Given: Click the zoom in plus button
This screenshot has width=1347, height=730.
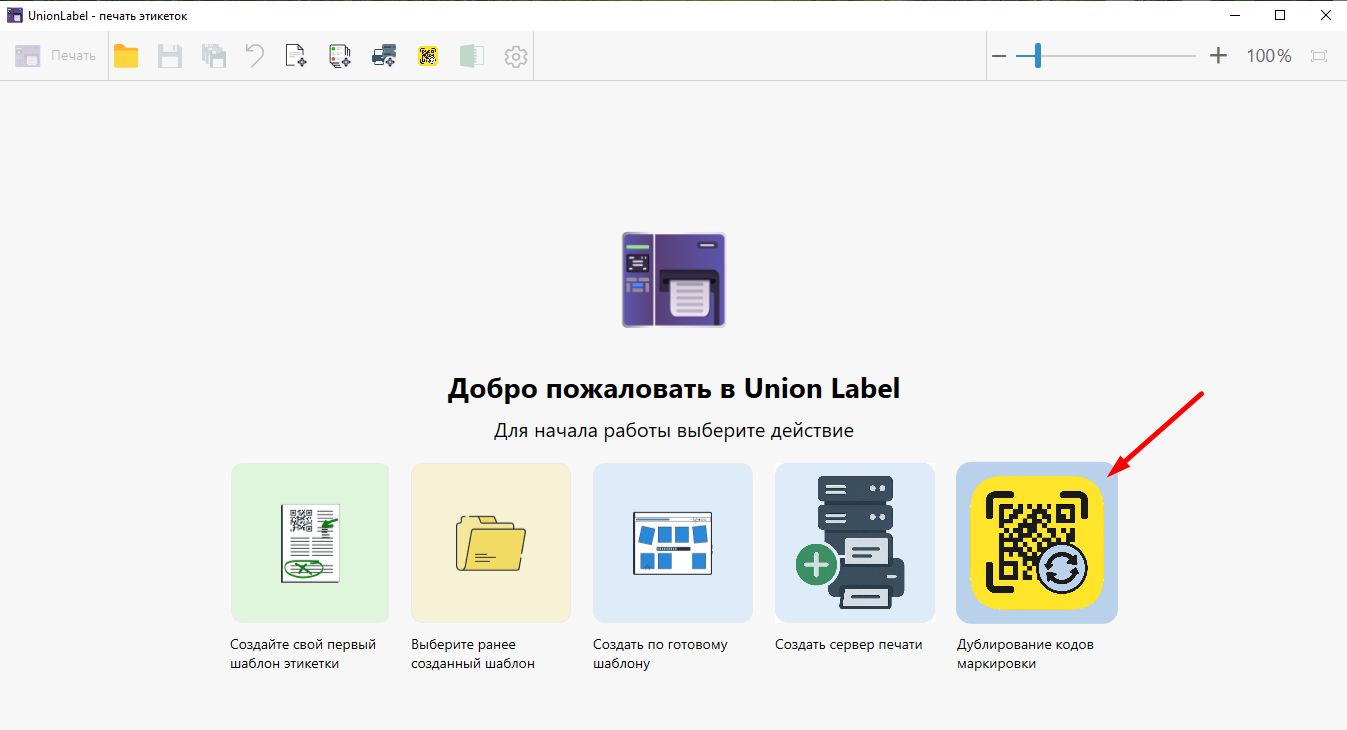Looking at the screenshot, I should [1218, 56].
